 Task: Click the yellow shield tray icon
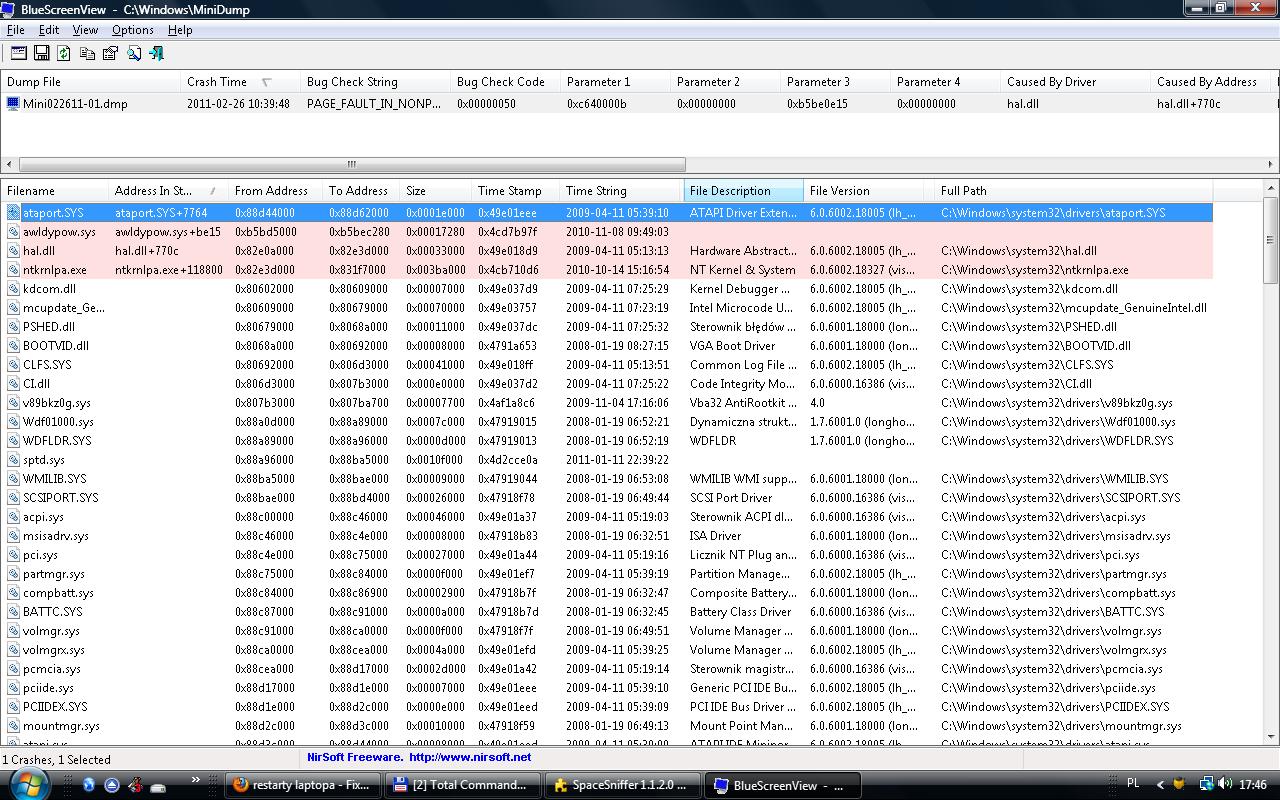coord(1180,785)
